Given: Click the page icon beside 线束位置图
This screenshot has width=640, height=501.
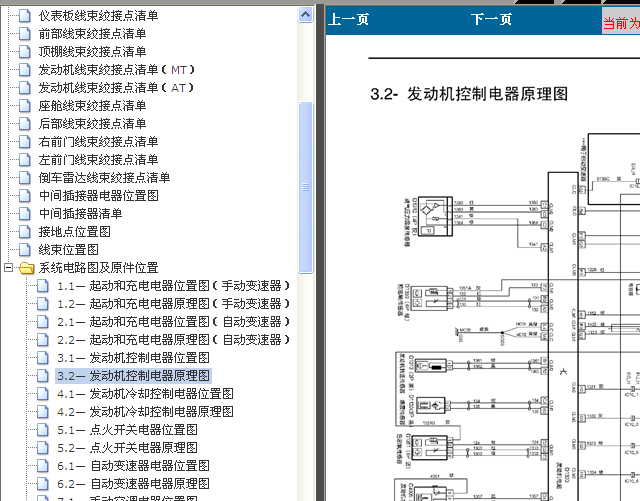Looking at the screenshot, I should tap(24, 249).
